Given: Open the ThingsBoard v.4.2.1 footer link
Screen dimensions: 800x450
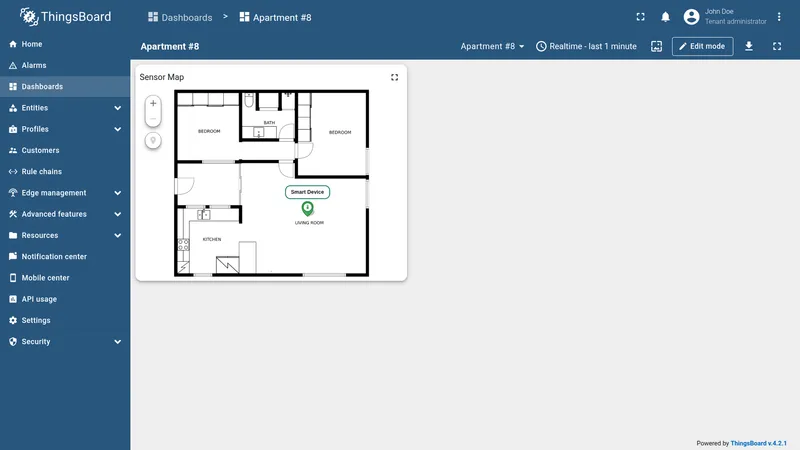Looking at the screenshot, I should coord(758,443).
